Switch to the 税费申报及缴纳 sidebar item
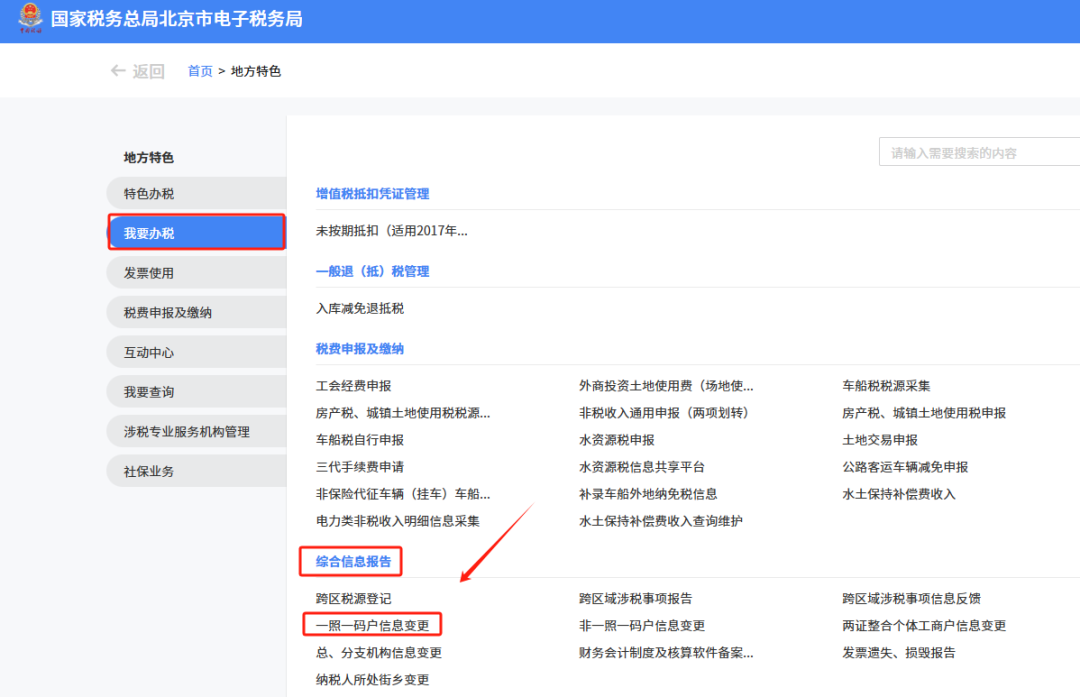This screenshot has height=697, width=1080. pyautogui.click(x=196, y=311)
